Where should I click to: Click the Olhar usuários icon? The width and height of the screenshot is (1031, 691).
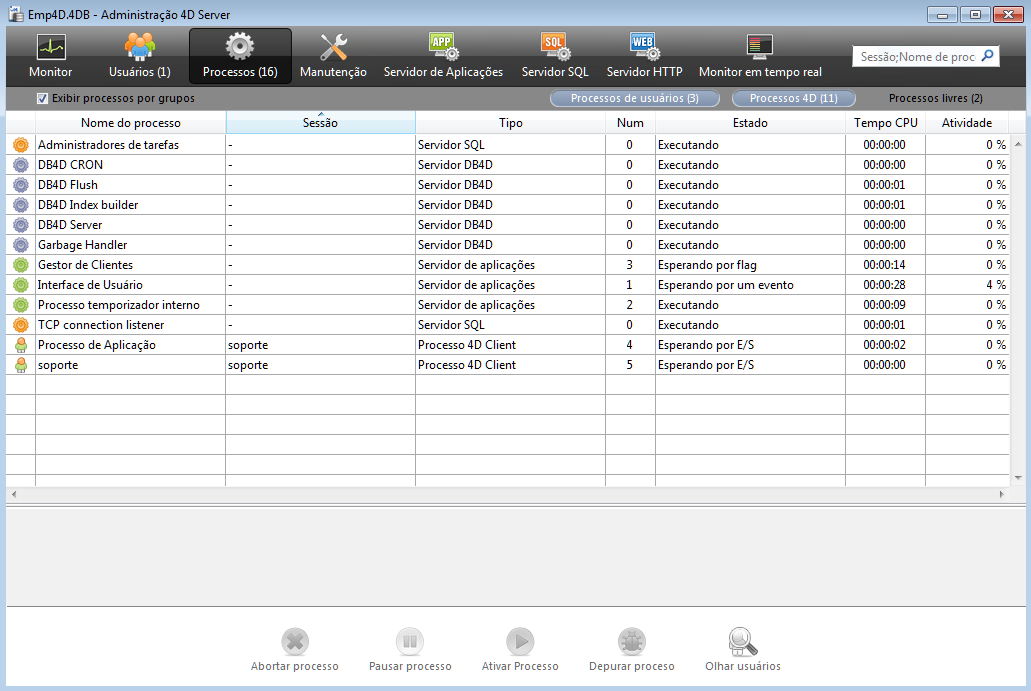coord(743,641)
